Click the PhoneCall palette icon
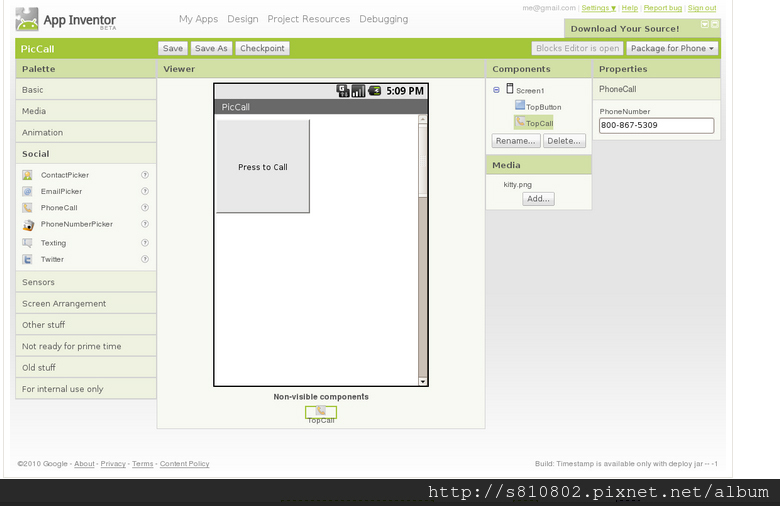This screenshot has width=780, height=506. [x=27, y=208]
